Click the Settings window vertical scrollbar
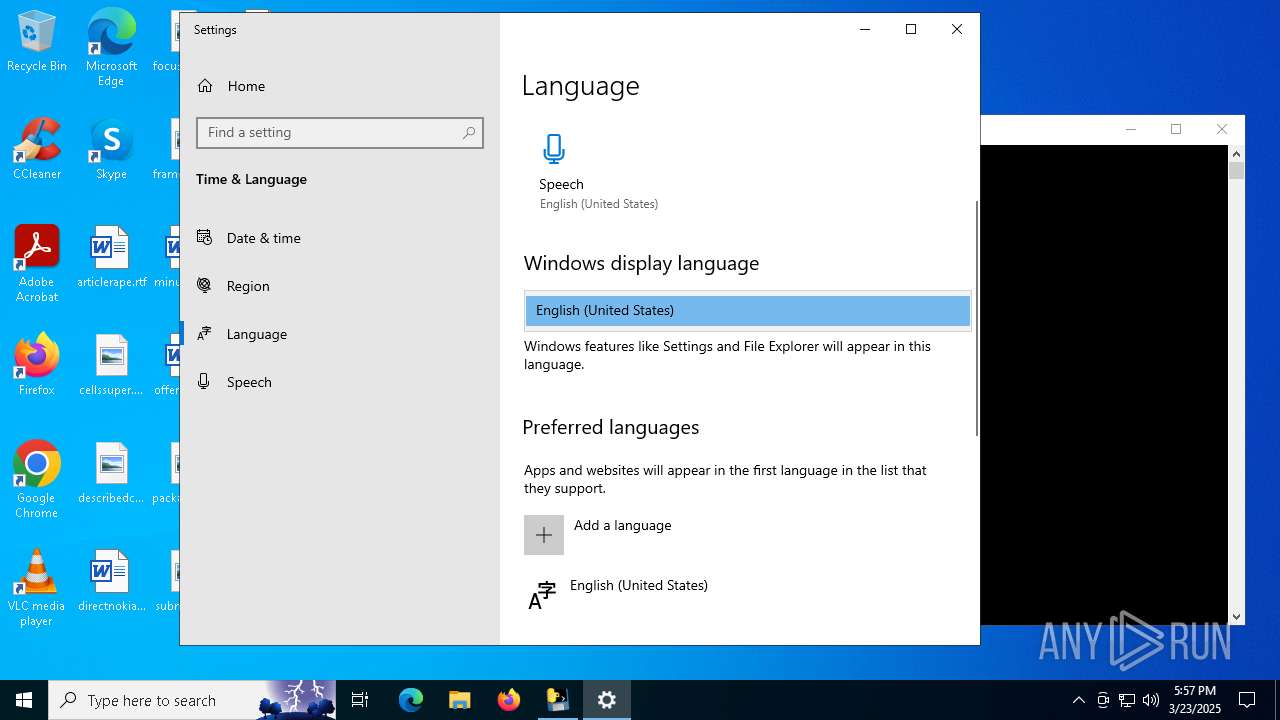The width and height of the screenshot is (1280, 720). [x=976, y=318]
